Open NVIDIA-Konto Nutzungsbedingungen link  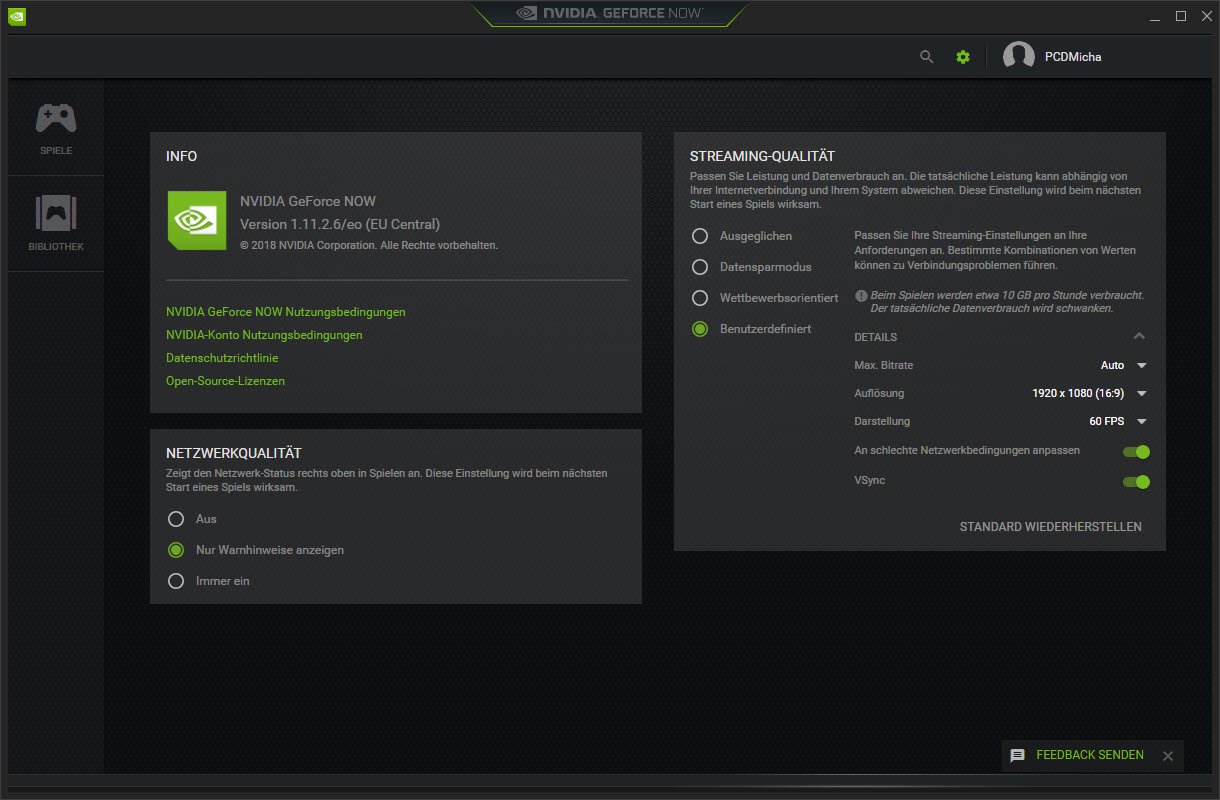264,335
